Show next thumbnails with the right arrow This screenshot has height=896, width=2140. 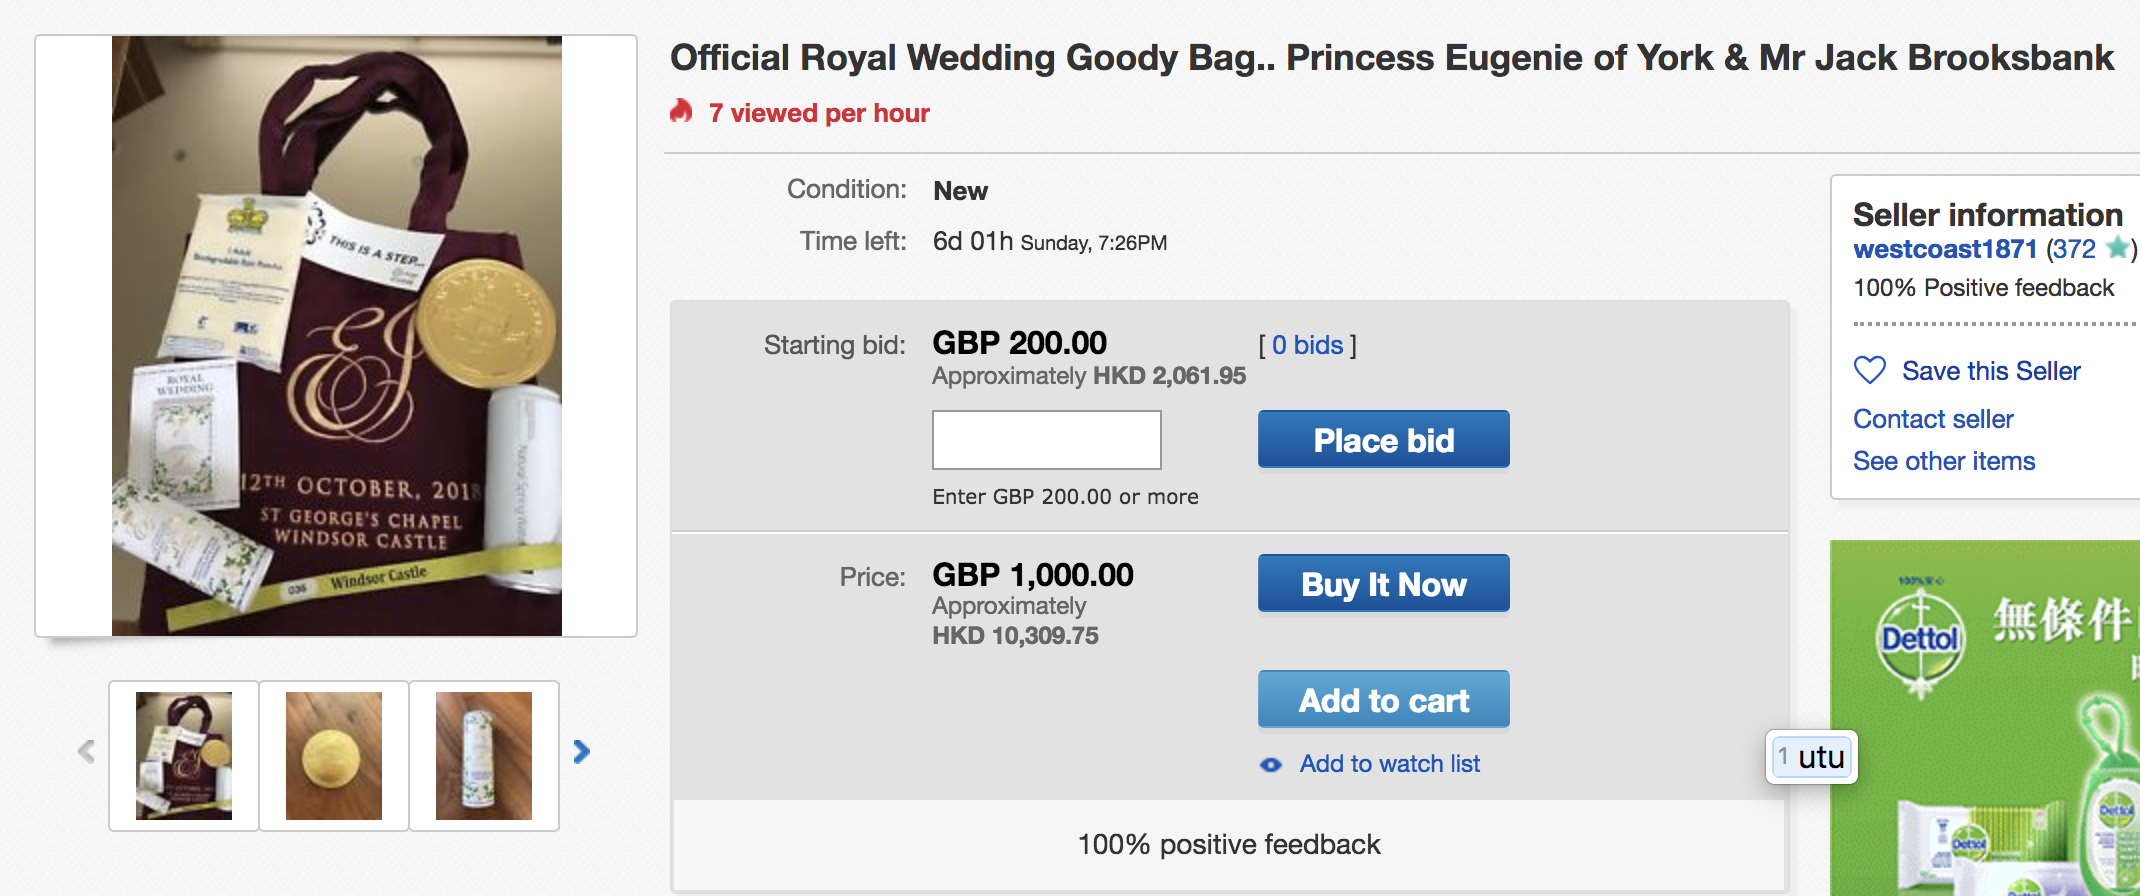tap(581, 752)
